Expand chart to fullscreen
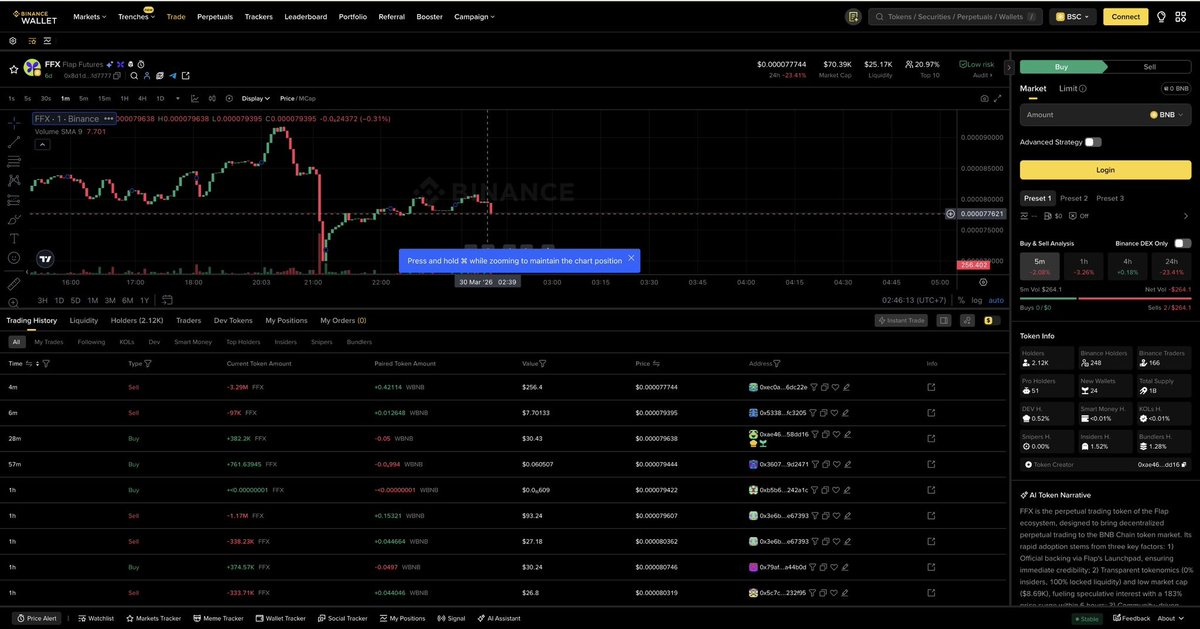This screenshot has height=629, width=1200. [997, 98]
